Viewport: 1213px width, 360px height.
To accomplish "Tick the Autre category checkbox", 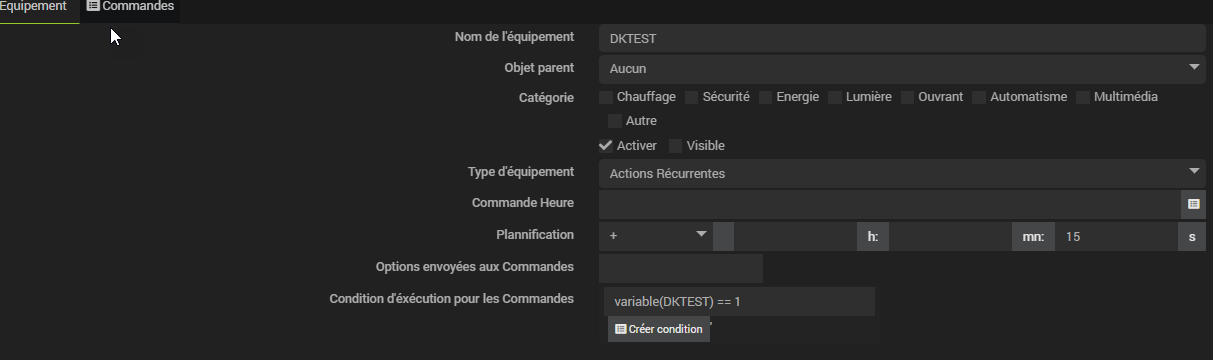I will 615,121.
